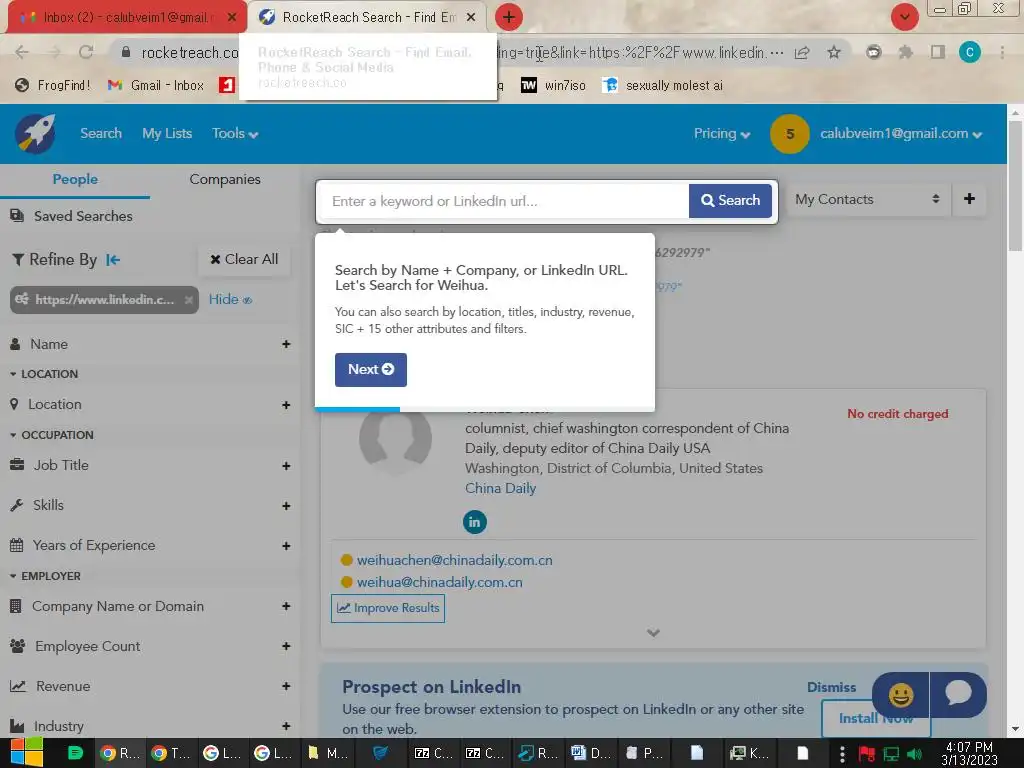Open the Windows Start button

click(x=26, y=753)
